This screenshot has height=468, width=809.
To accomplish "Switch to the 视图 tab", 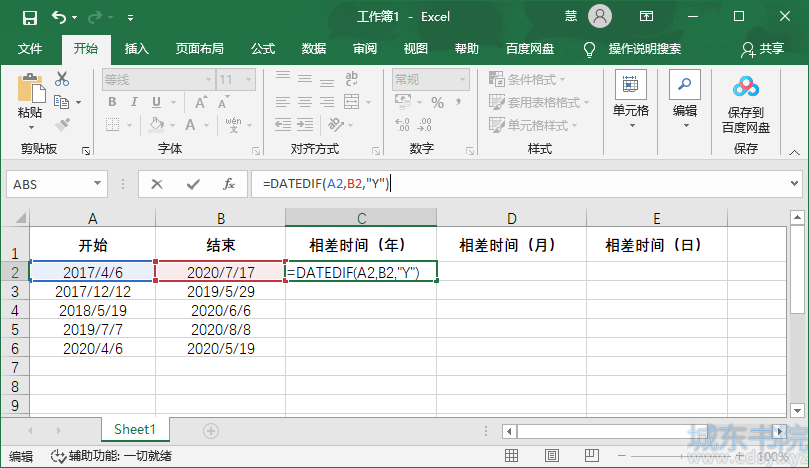I will 415,49.
